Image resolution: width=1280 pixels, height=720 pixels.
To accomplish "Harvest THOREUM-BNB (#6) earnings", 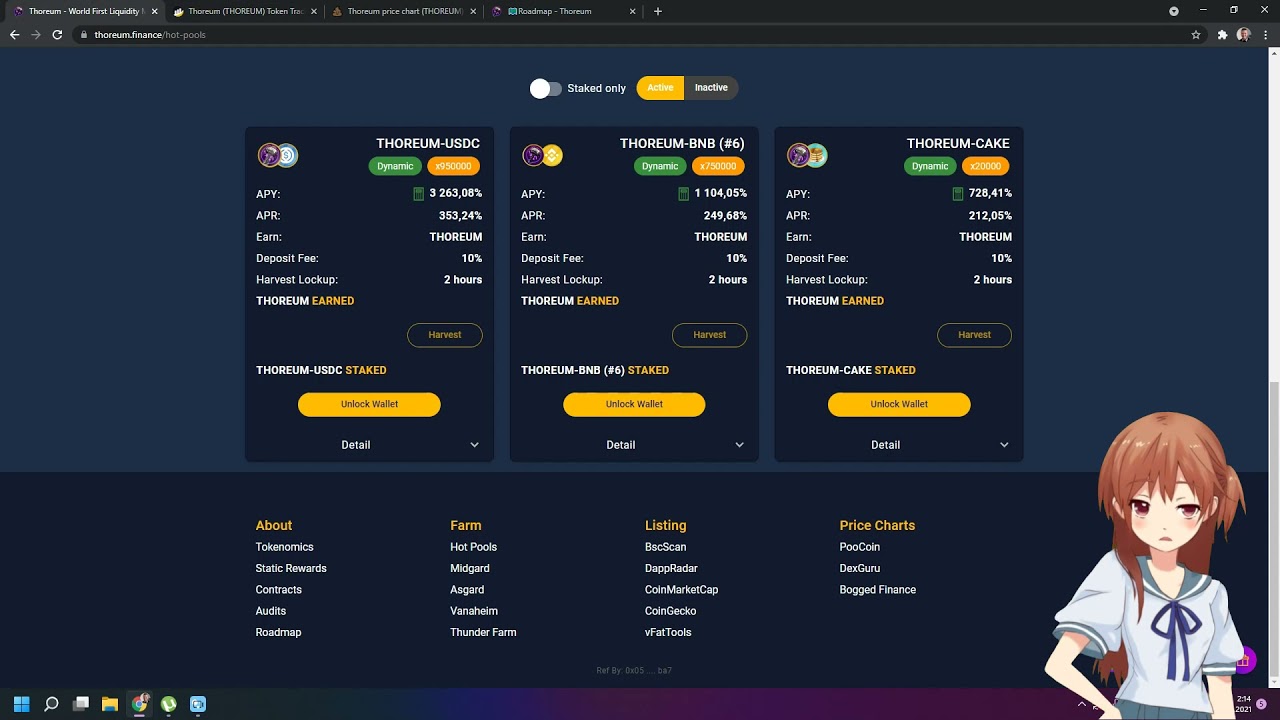I will 710,335.
